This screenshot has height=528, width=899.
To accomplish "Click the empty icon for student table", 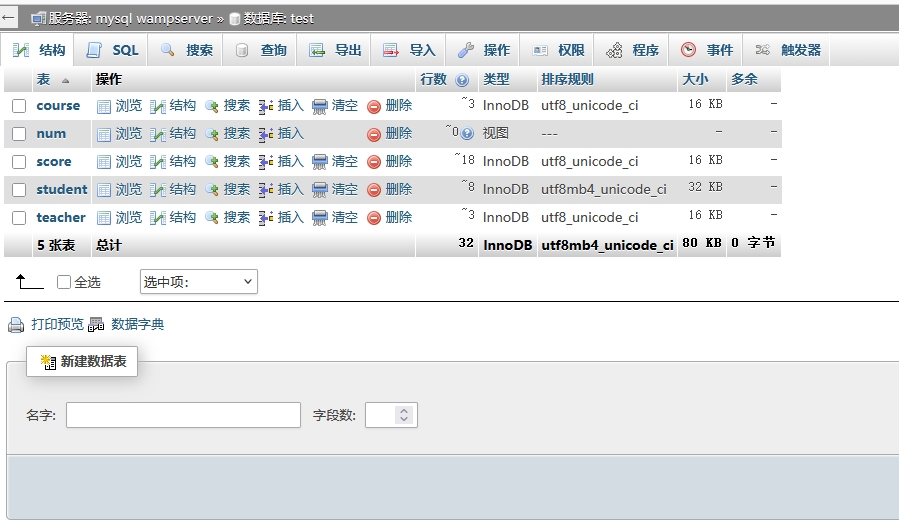I will click(x=320, y=190).
